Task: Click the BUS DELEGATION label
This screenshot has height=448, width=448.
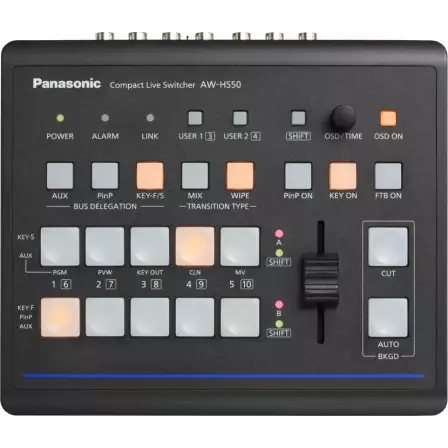Action: [105, 206]
